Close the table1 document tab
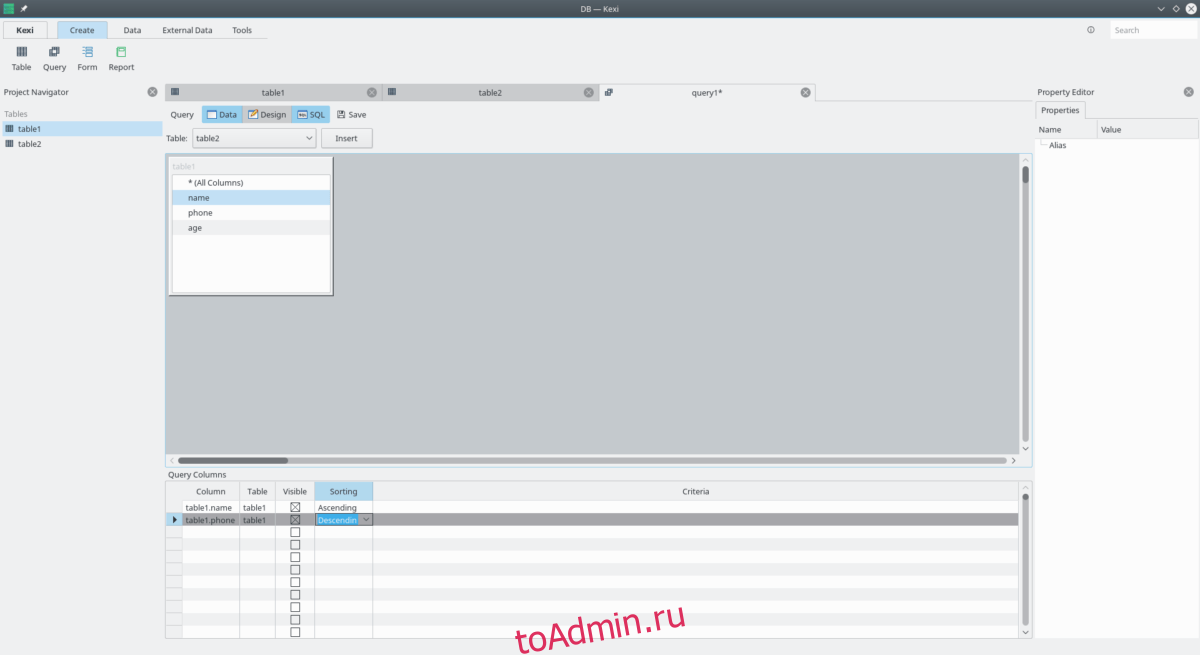Screen dimensions: 1200x655 tap(372, 92)
